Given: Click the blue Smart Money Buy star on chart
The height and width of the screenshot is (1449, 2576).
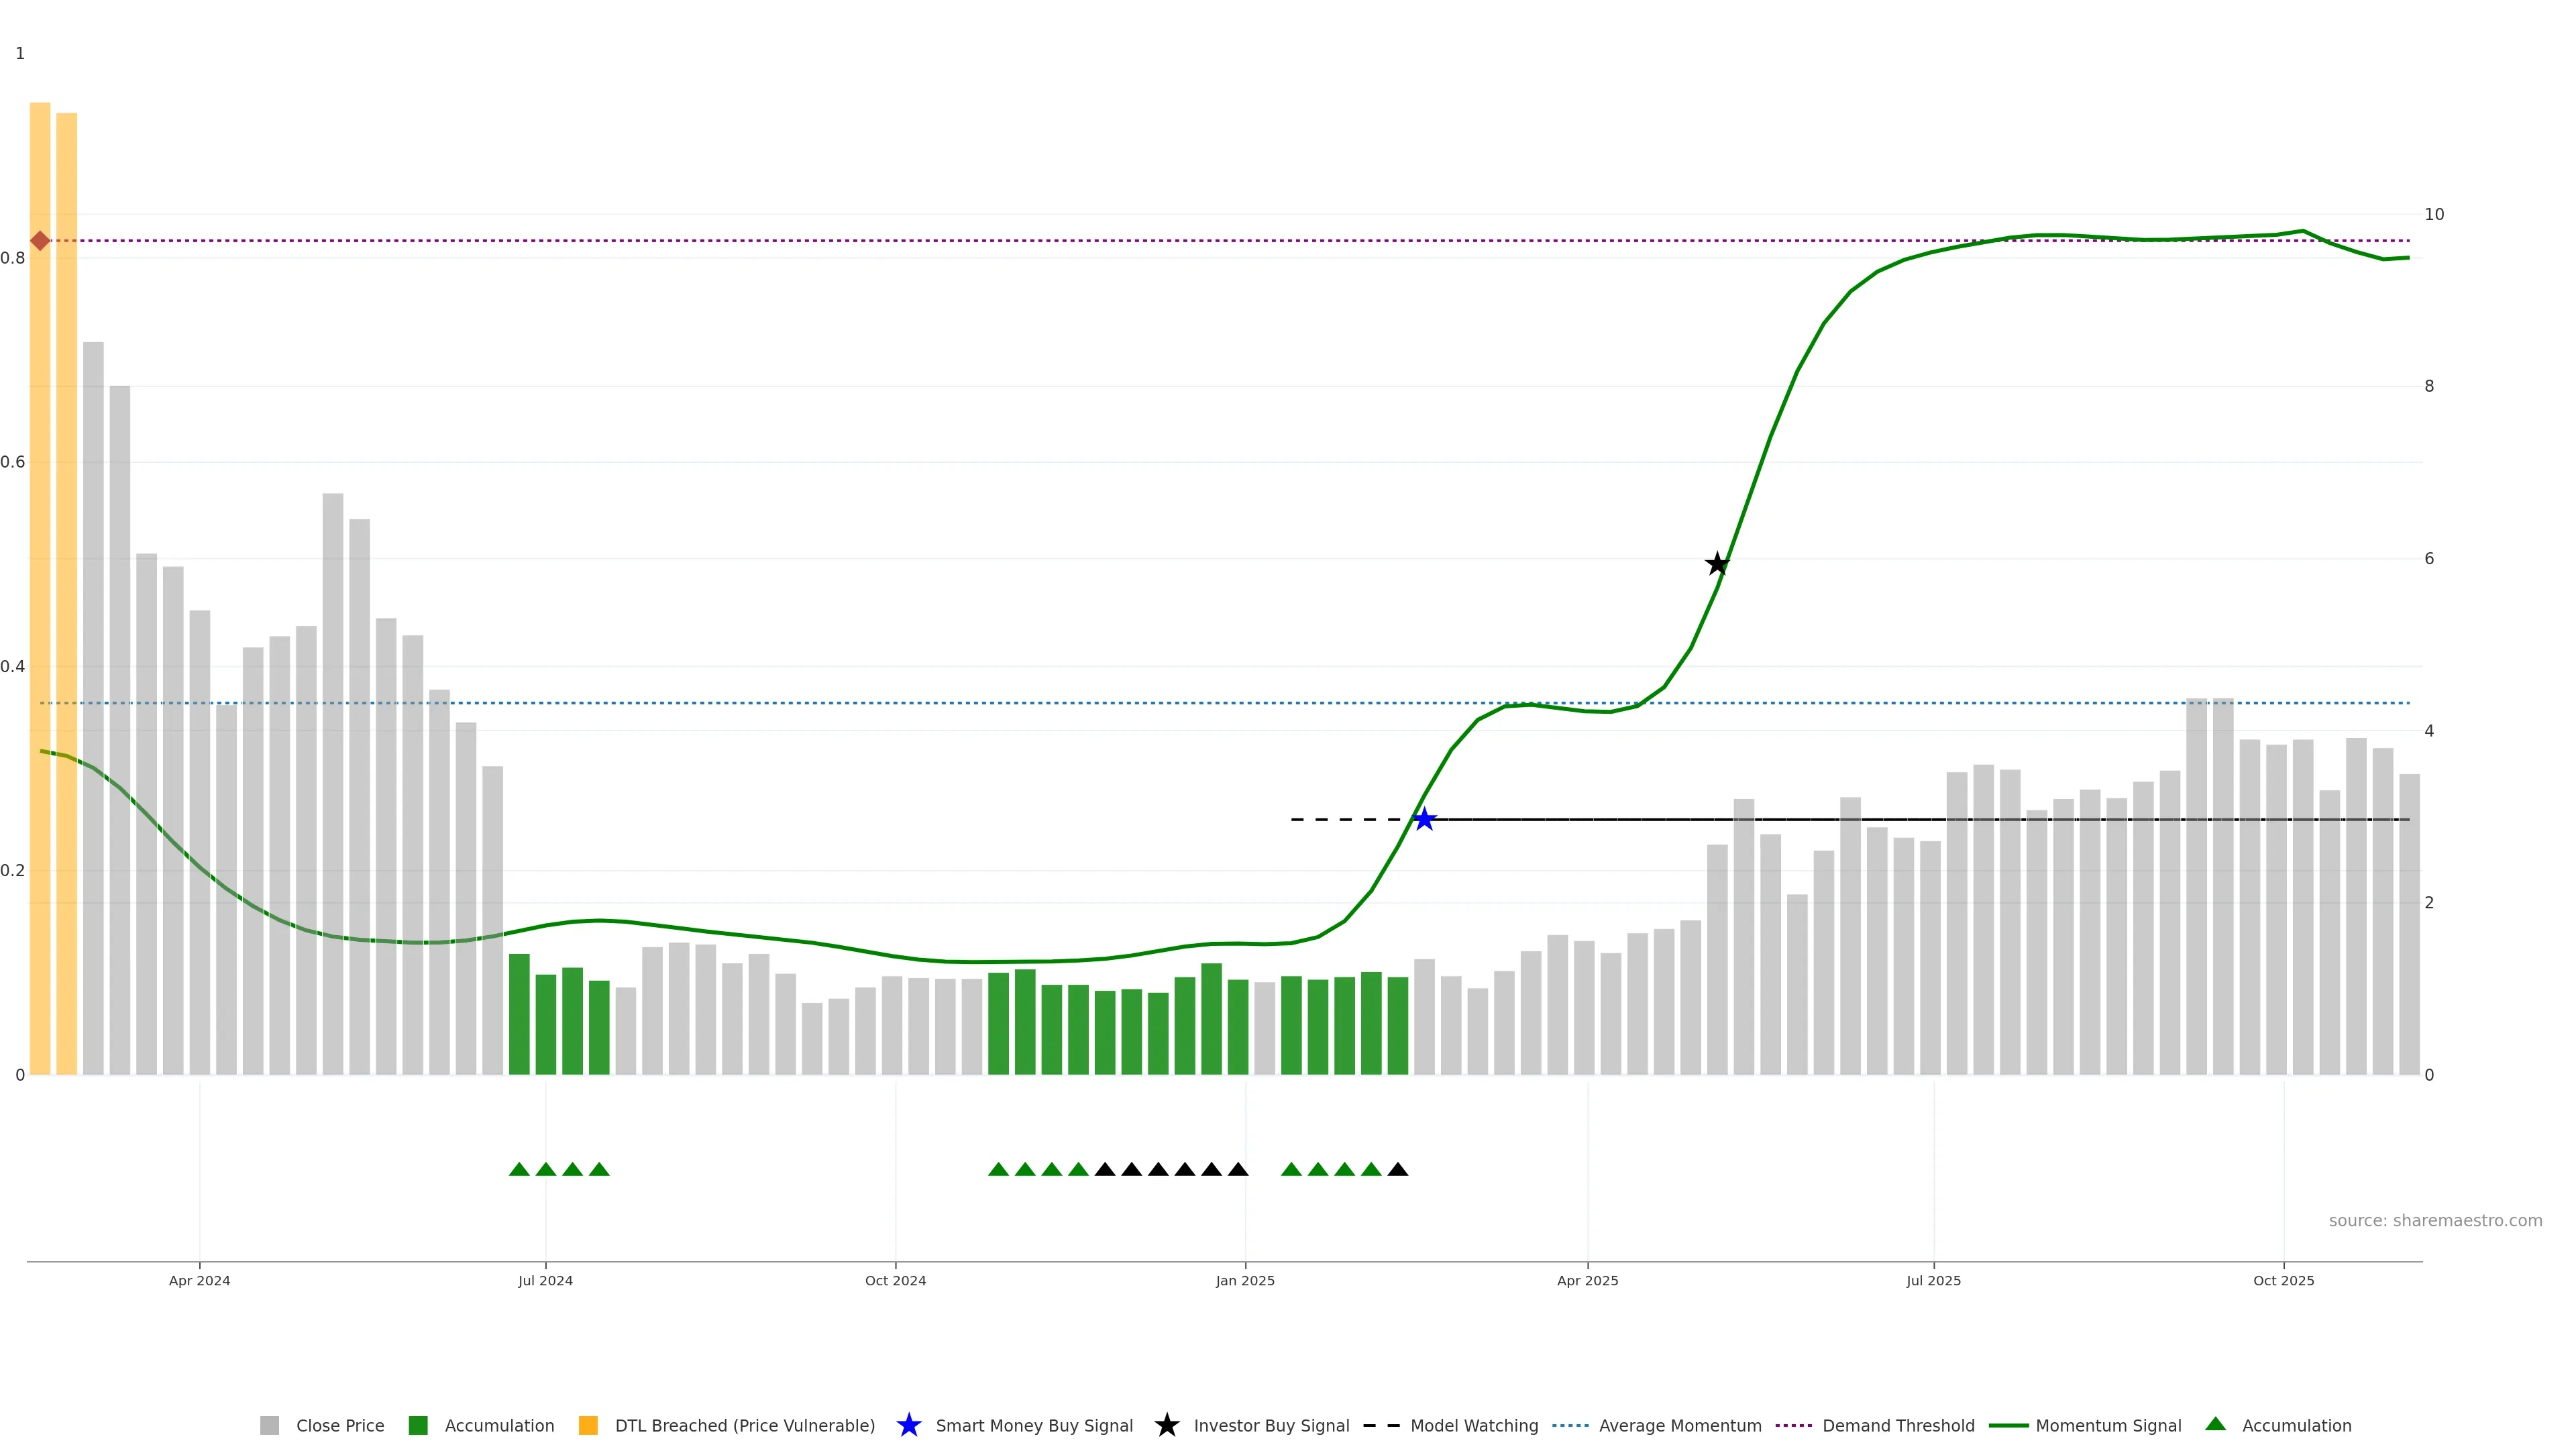Looking at the screenshot, I should tap(1424, 820).
